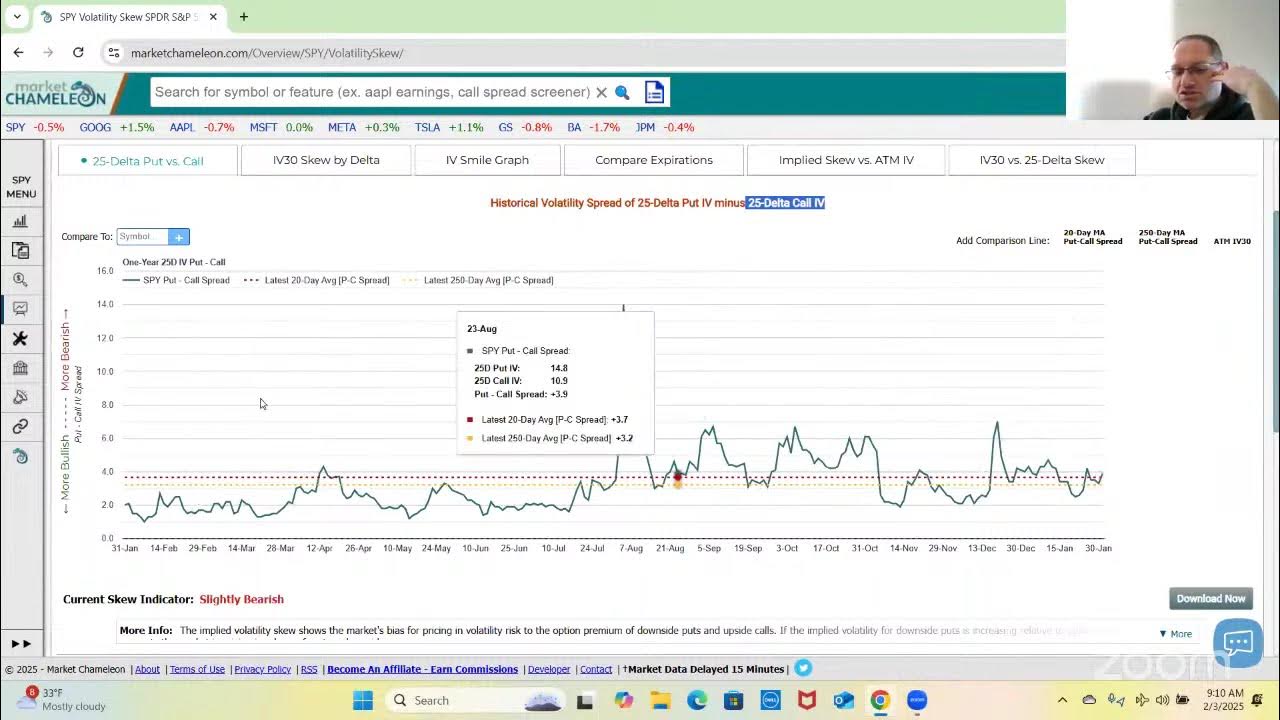Open Google Chrome from the taskbar
1280x720 pixels.
click(x=880, y=700)
